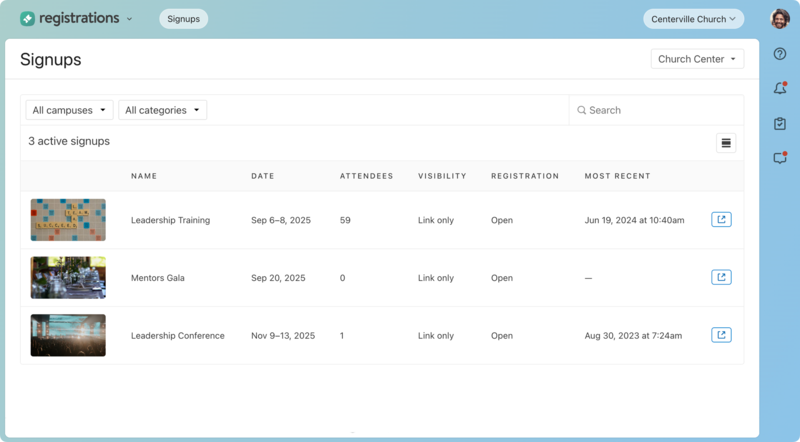Click the VISIBILITY column header

click(x=442, y=176)
